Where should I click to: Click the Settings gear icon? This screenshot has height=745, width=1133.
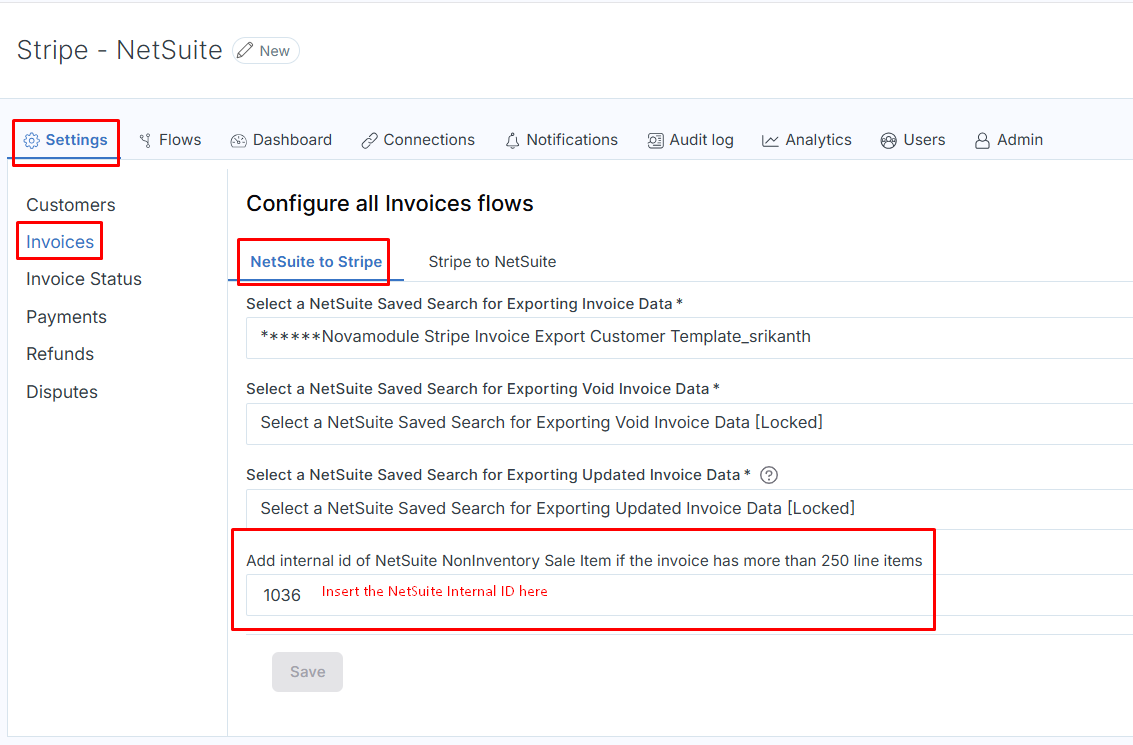coord(31,140)
